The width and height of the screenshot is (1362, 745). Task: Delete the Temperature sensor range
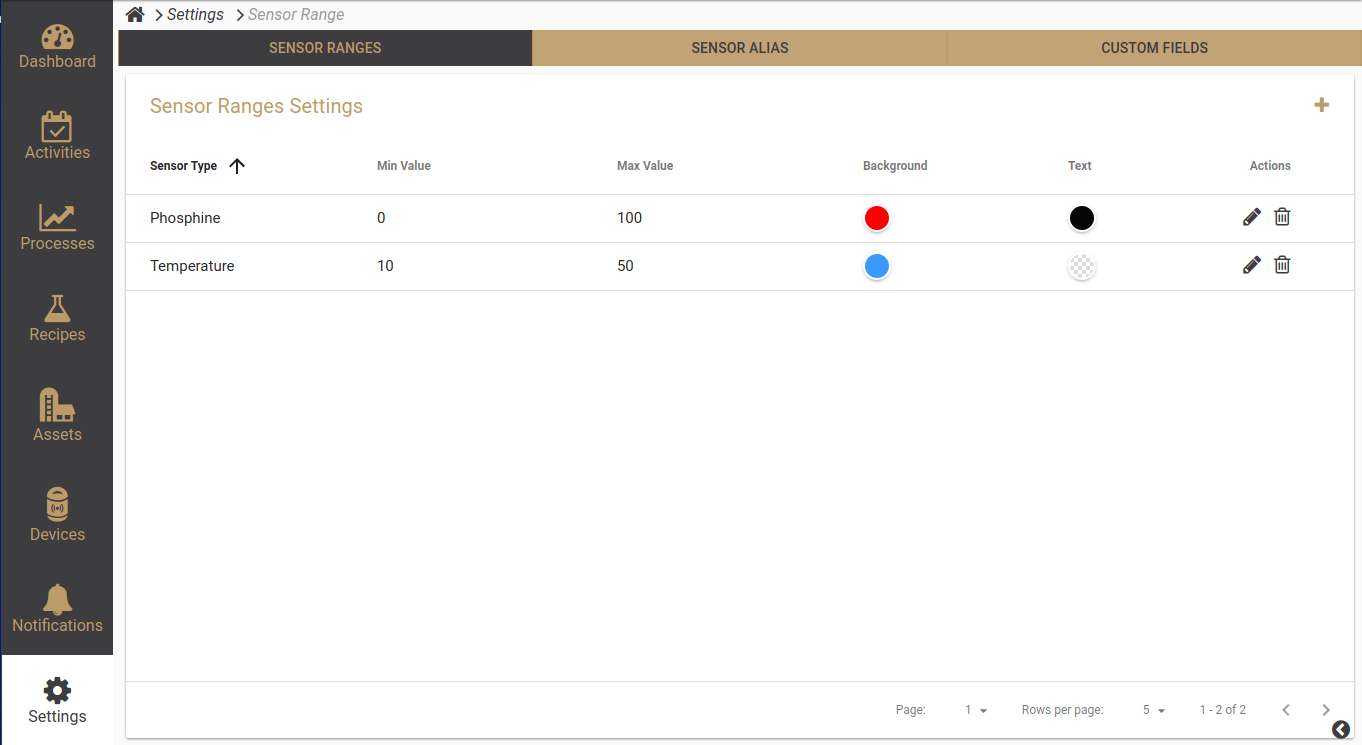point(1282,265)
